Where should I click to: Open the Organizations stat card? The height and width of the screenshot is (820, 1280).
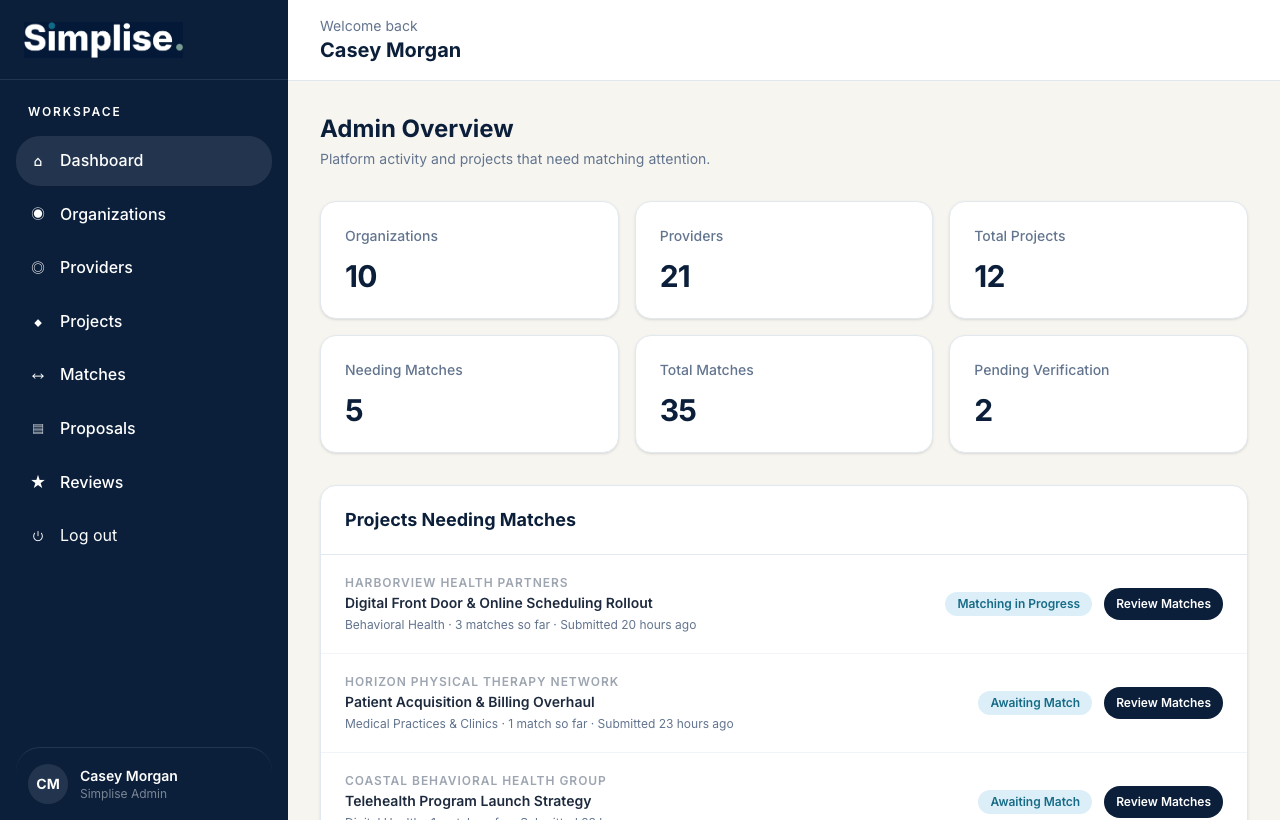tap(469, 260)
